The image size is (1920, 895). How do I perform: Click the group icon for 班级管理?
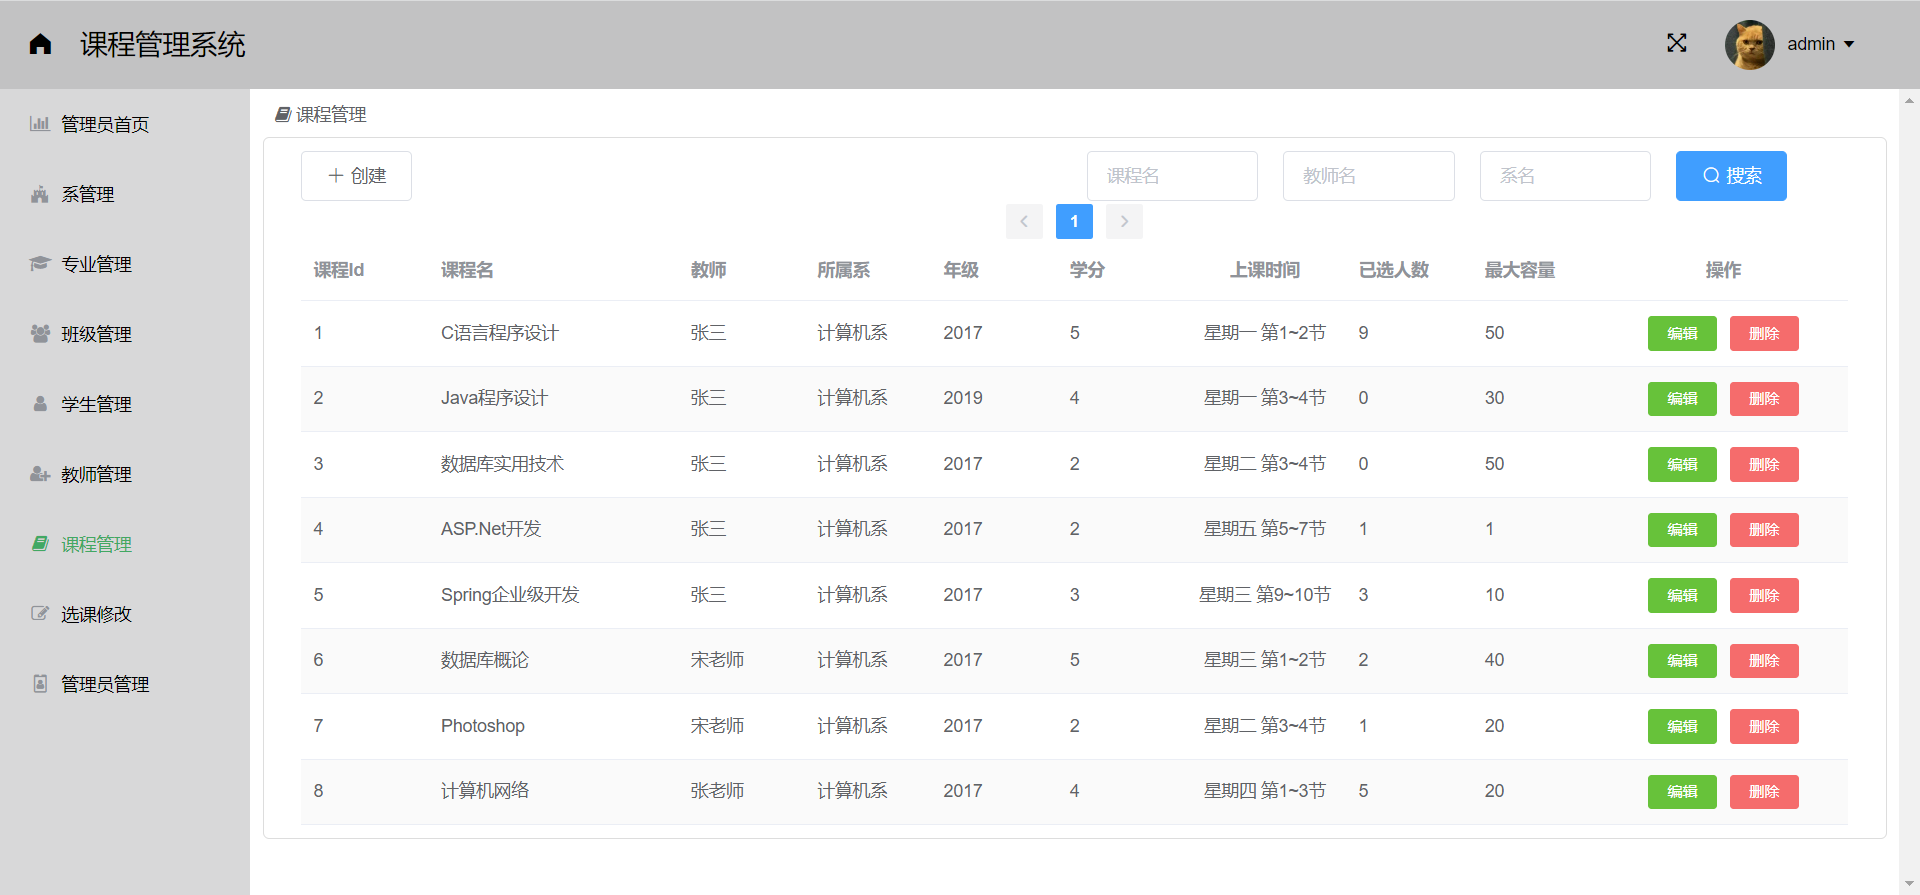40,334
